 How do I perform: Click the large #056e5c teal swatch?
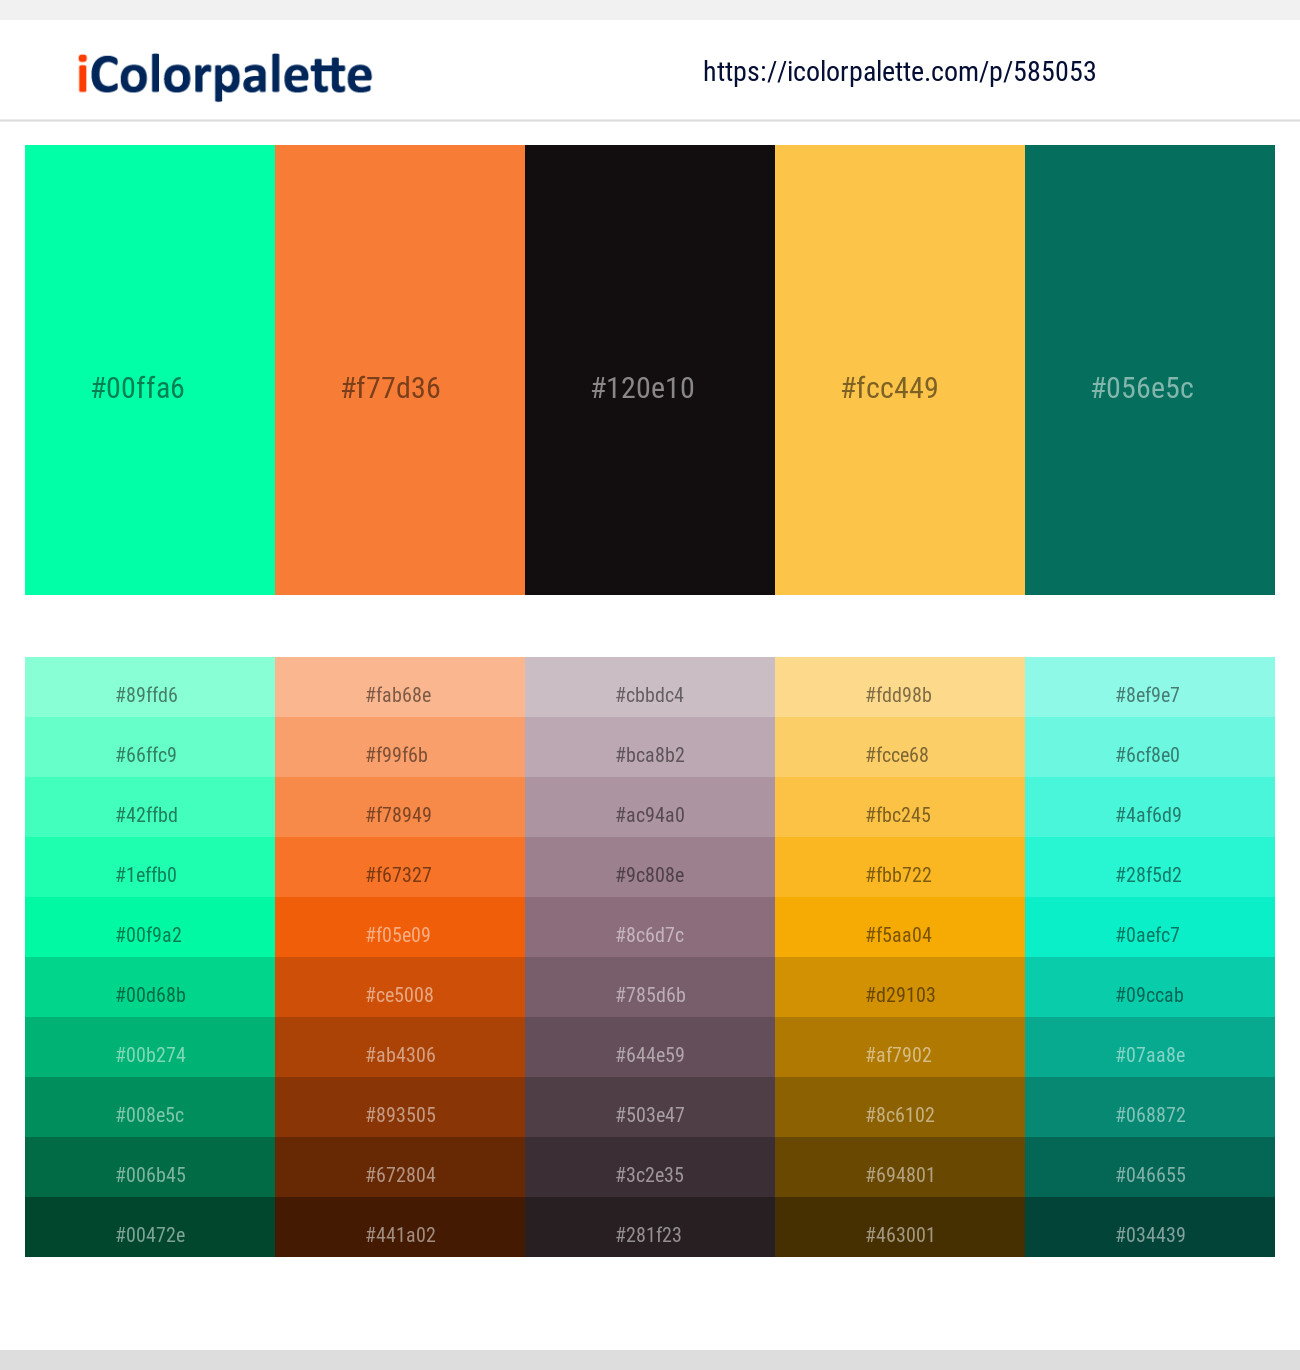(x=1150, y=370)
